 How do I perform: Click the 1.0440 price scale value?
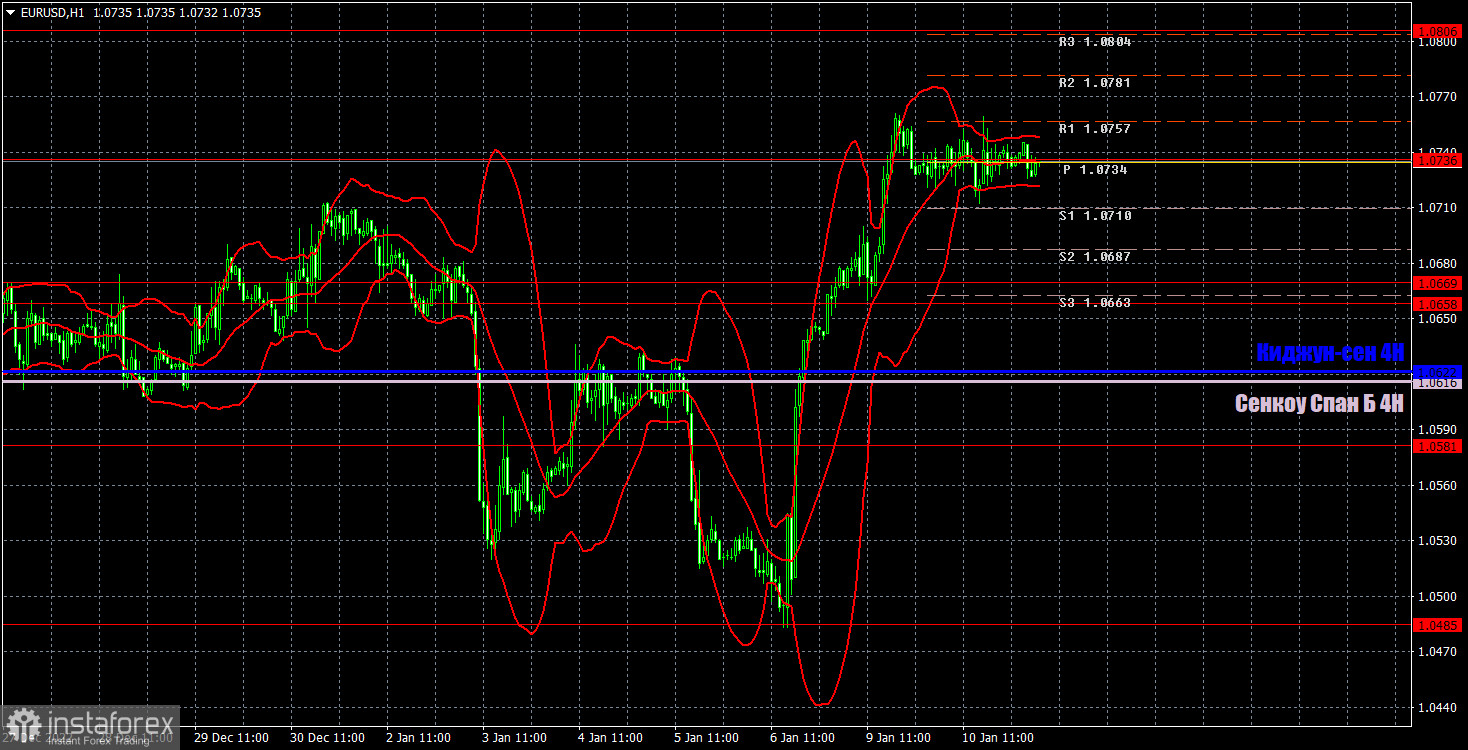[x=1436, y=708]
